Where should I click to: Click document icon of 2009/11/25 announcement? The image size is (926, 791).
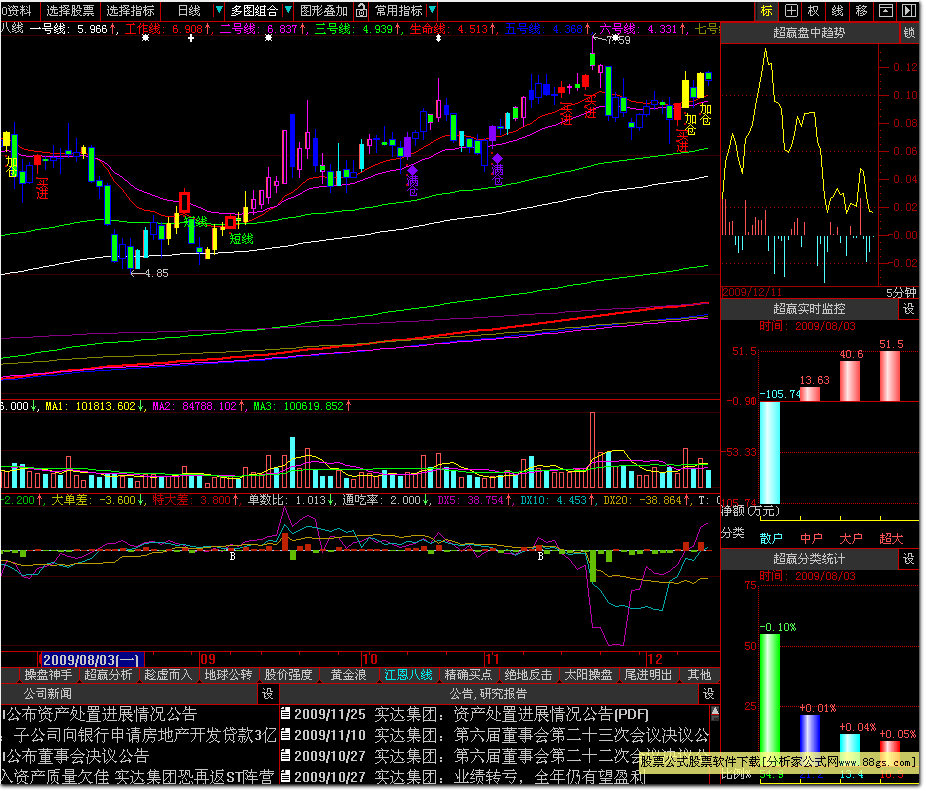285,714
